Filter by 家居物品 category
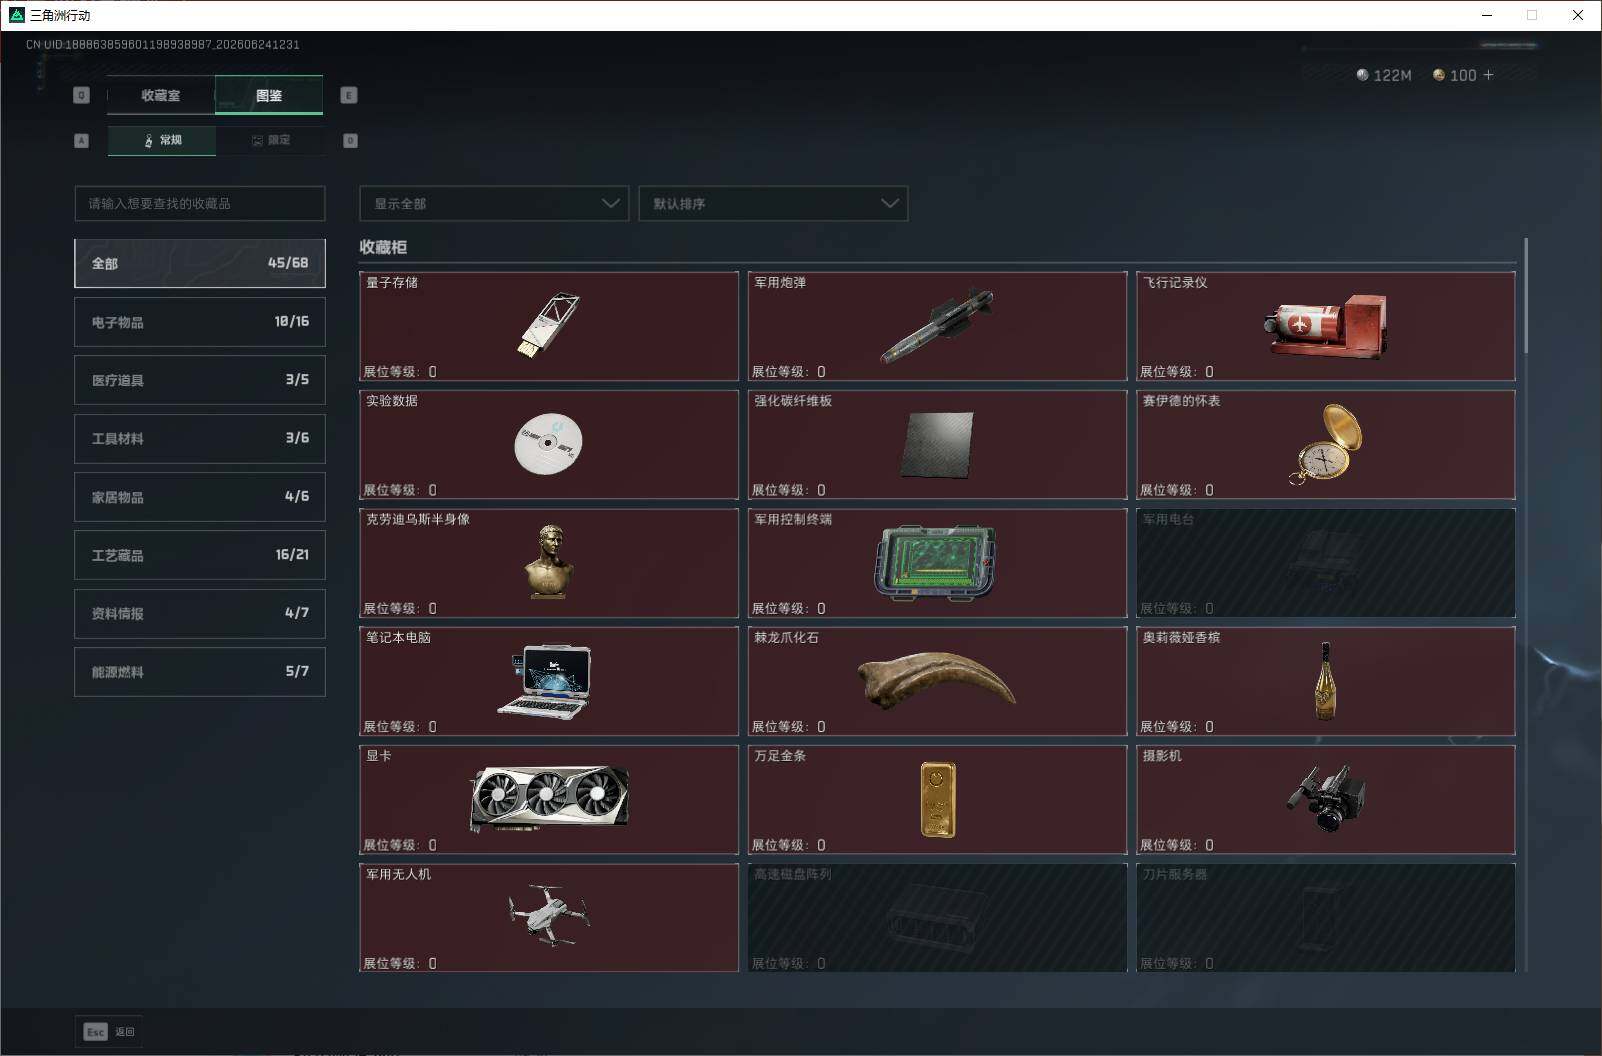 pos(200,497)
